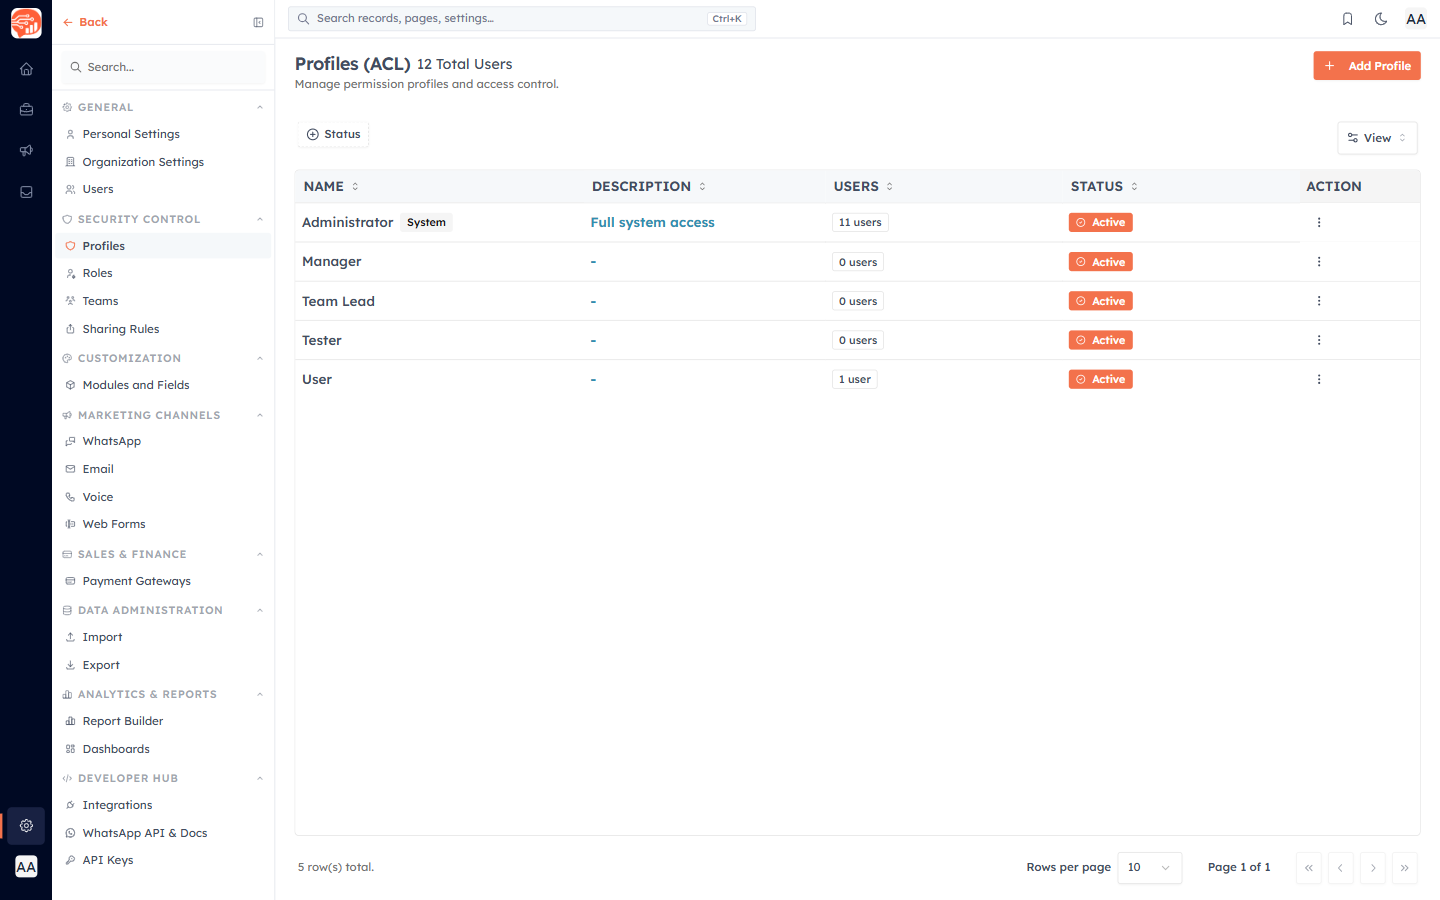Sort the table by Status column
Image resolution: width=1440 pixels, height=900 pixels.
click(1104, 186)
